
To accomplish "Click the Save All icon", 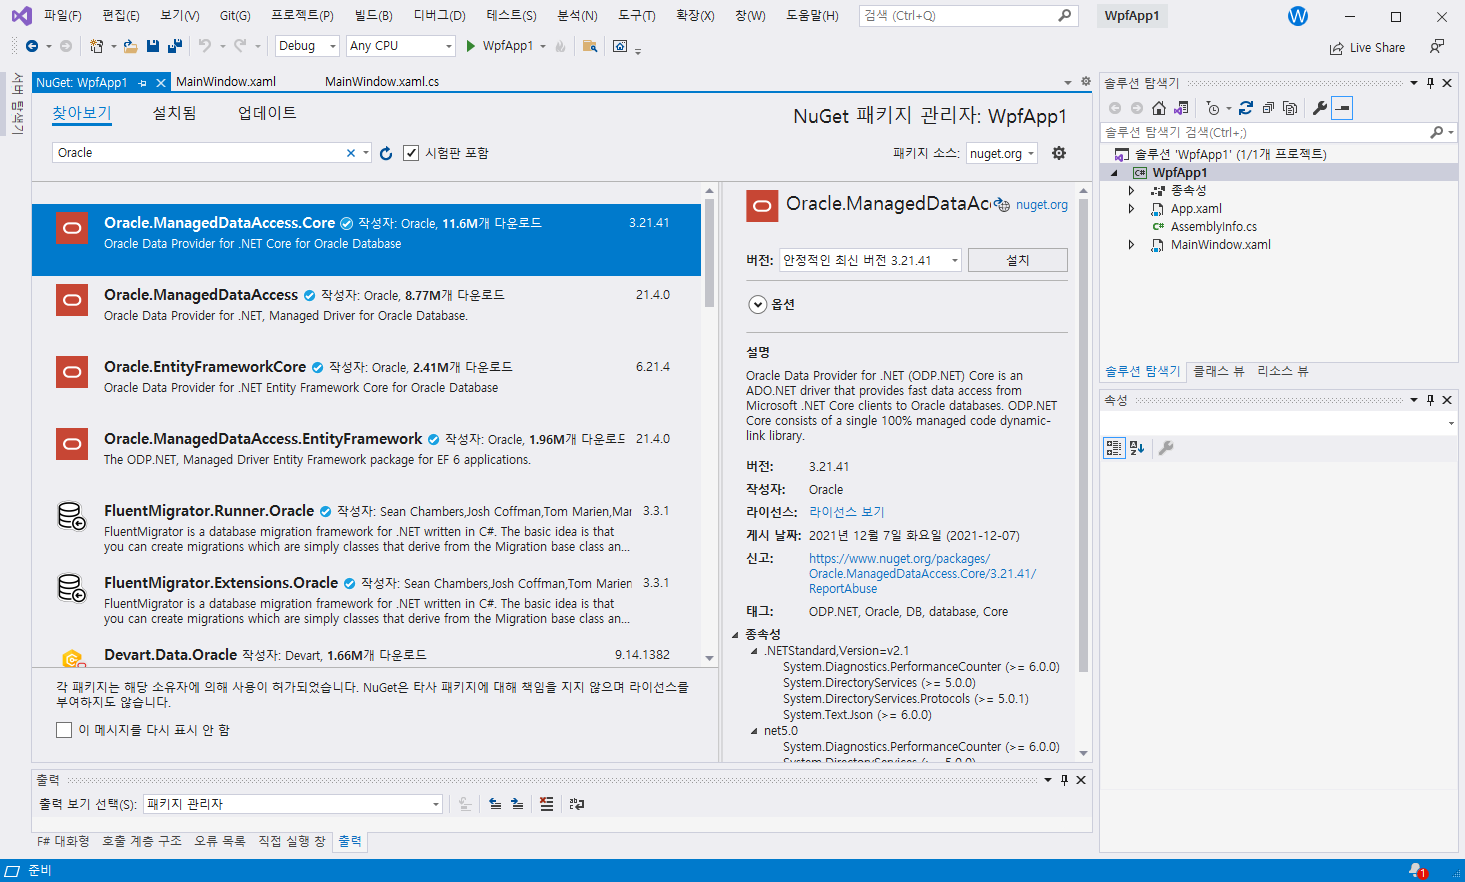I will [x=175, y=46].
